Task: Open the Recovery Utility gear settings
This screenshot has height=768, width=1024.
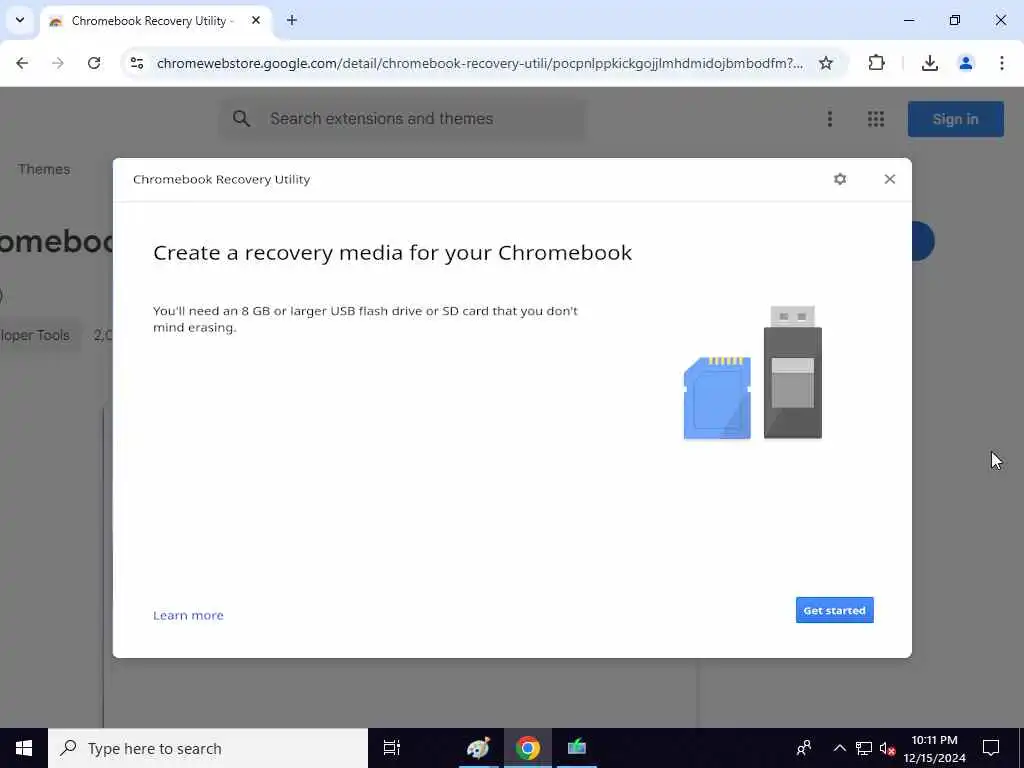Action: tap(840, 179)
